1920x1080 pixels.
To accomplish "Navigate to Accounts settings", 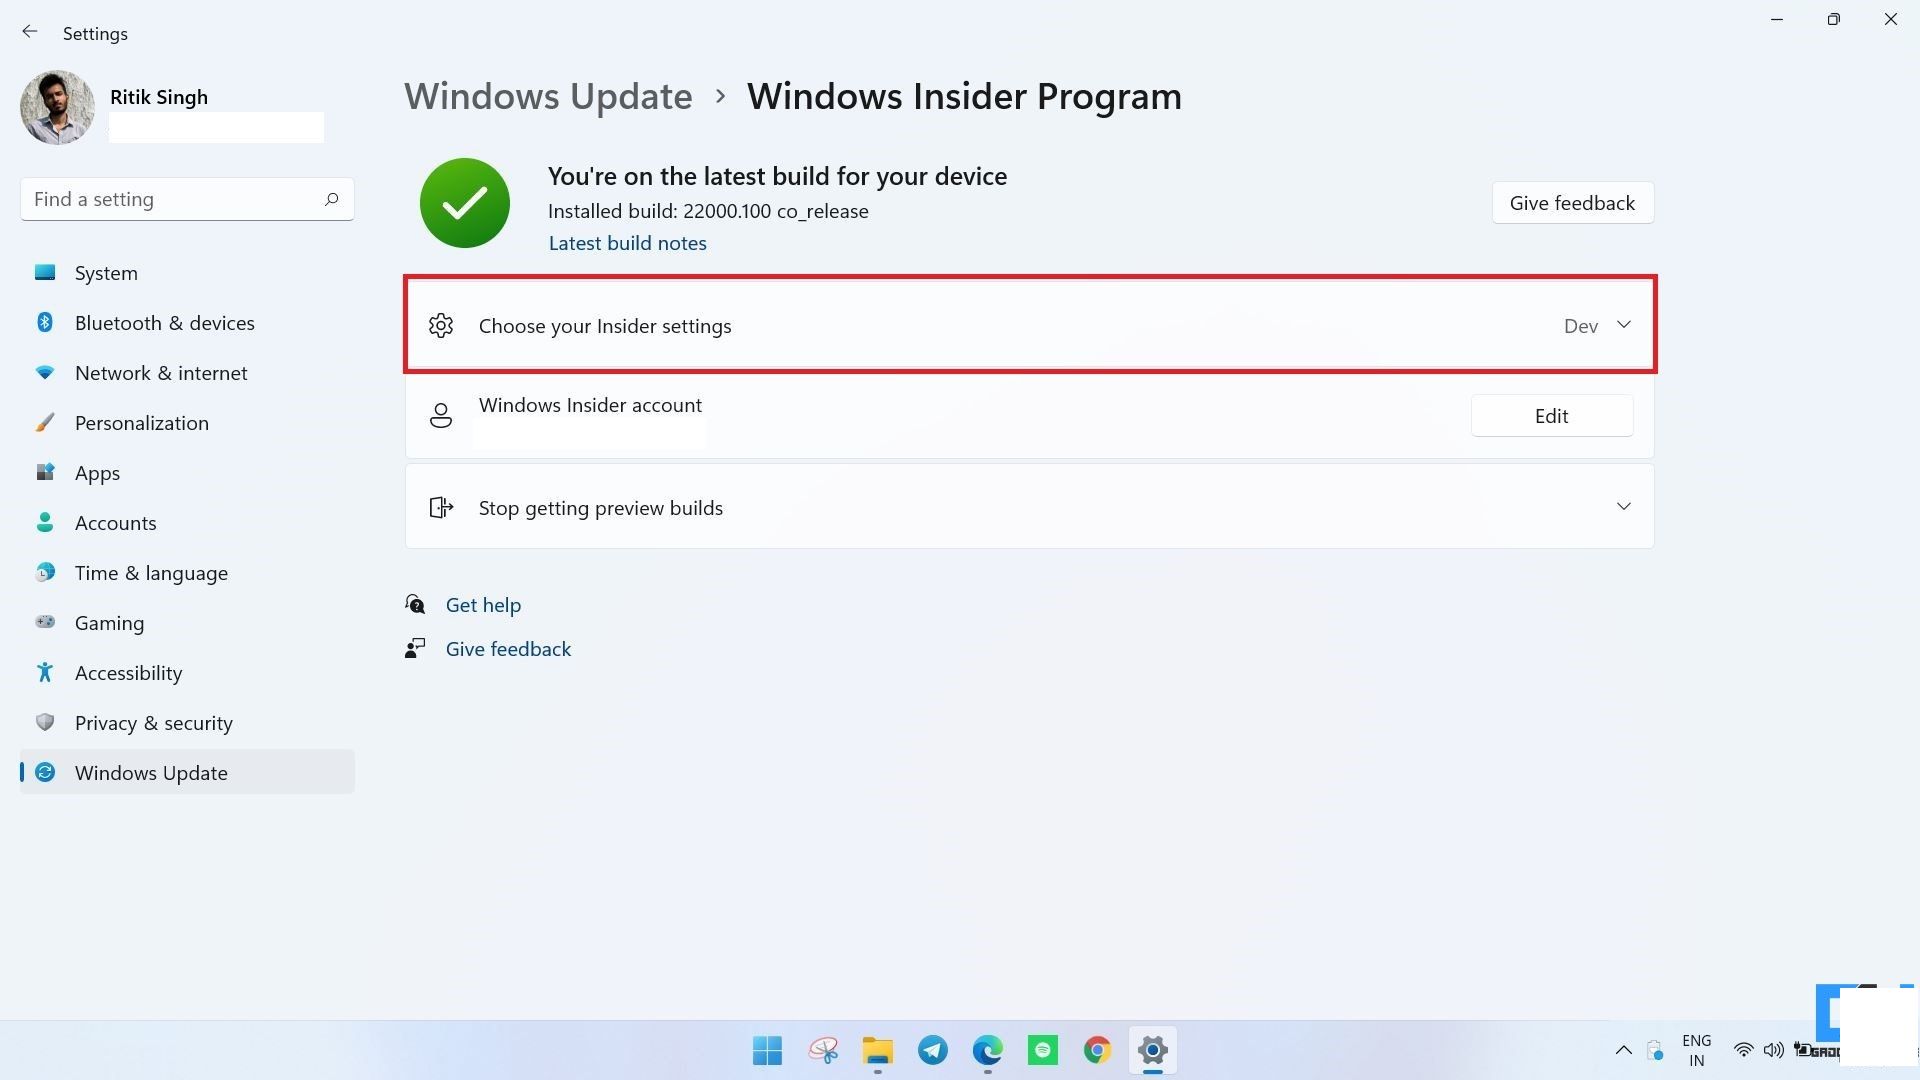I will pyautogui.click(x=115, y=522).
